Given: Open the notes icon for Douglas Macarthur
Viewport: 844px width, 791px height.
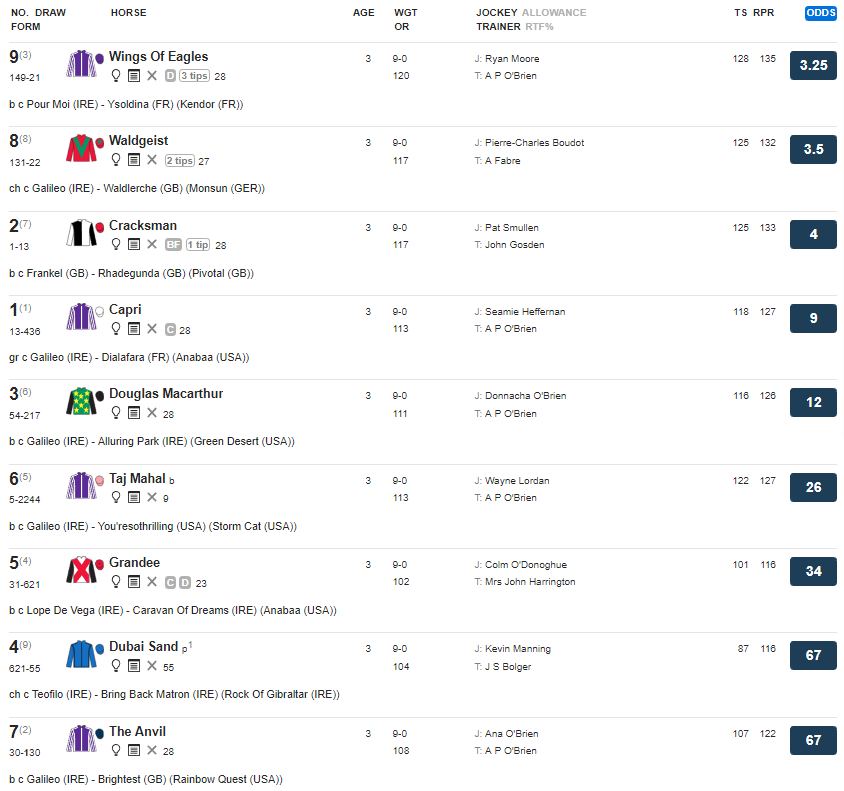Looking at the screenshot, I should (134, 413).
